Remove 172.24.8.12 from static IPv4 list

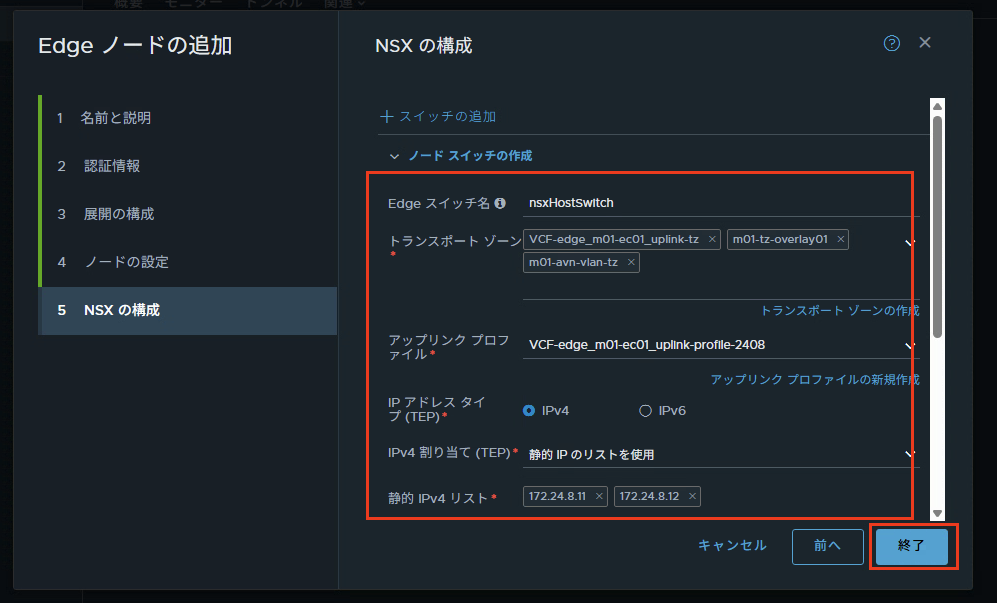tap(692, 496)
